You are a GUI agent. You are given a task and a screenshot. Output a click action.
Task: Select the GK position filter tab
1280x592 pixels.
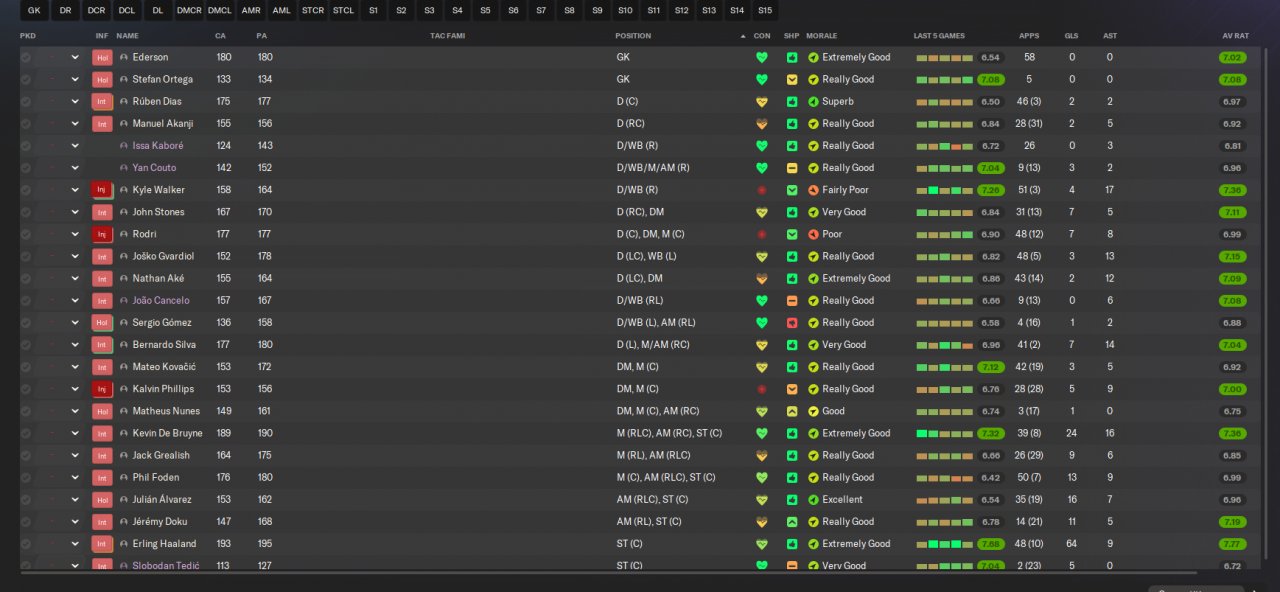click(34, 10)
